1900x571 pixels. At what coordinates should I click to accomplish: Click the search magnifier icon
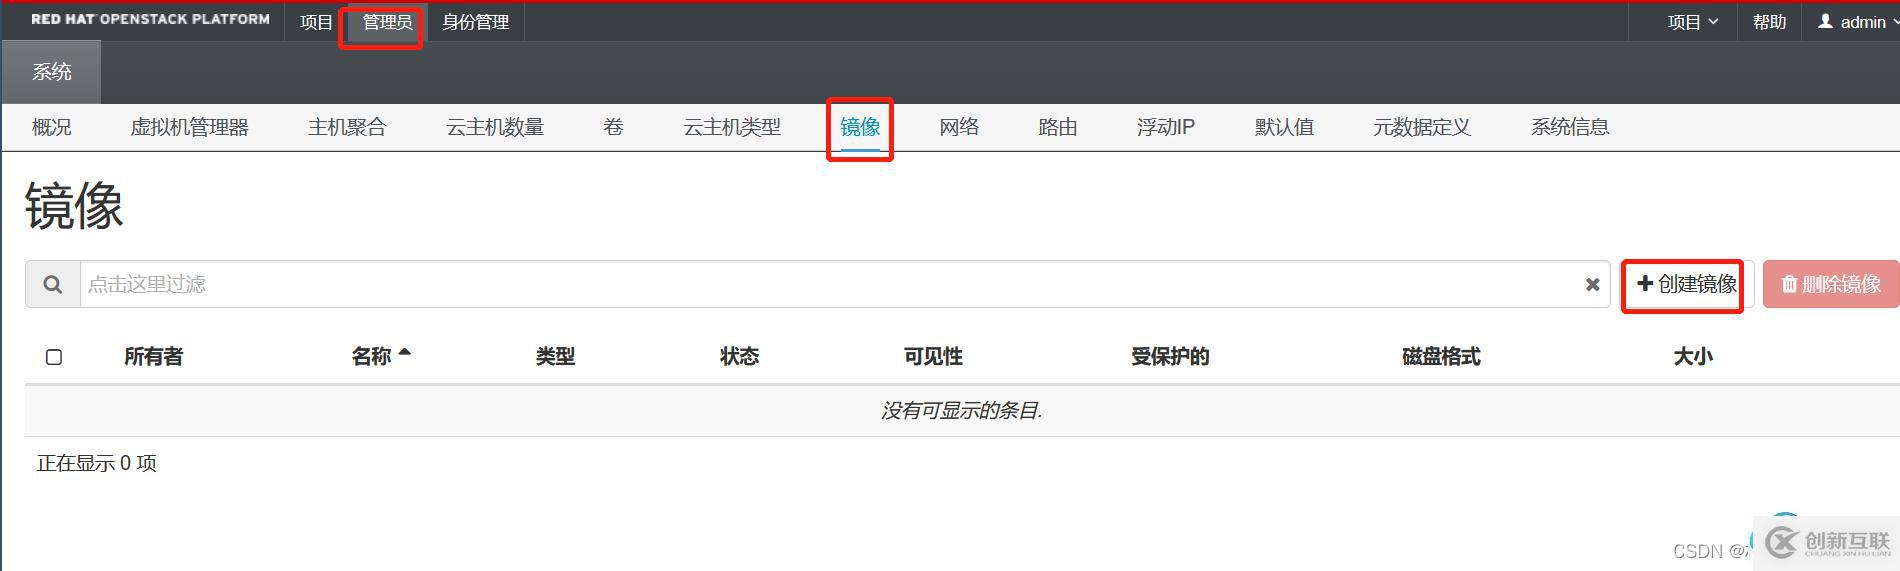click(x=53, y=285)
